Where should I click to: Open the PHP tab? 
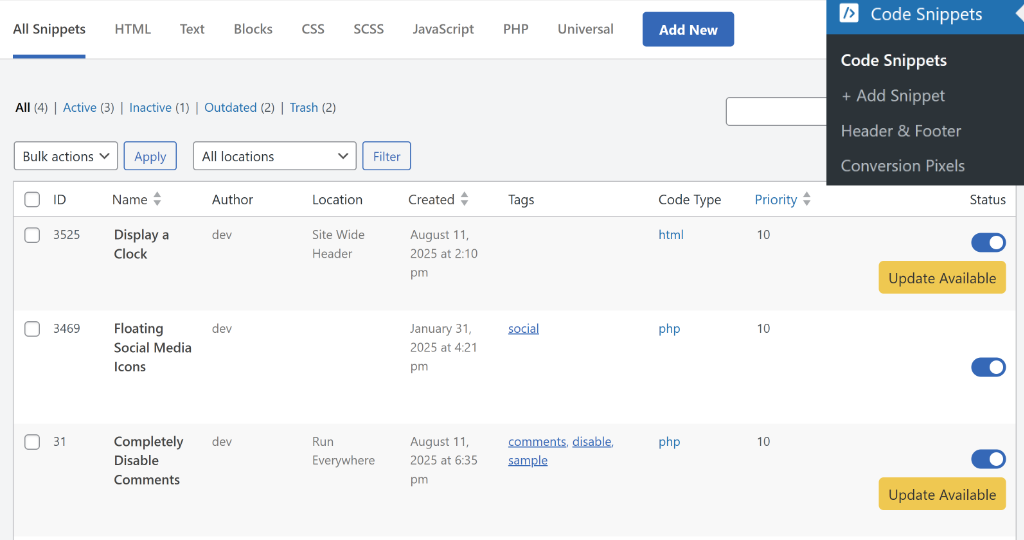tap(515, 29)
